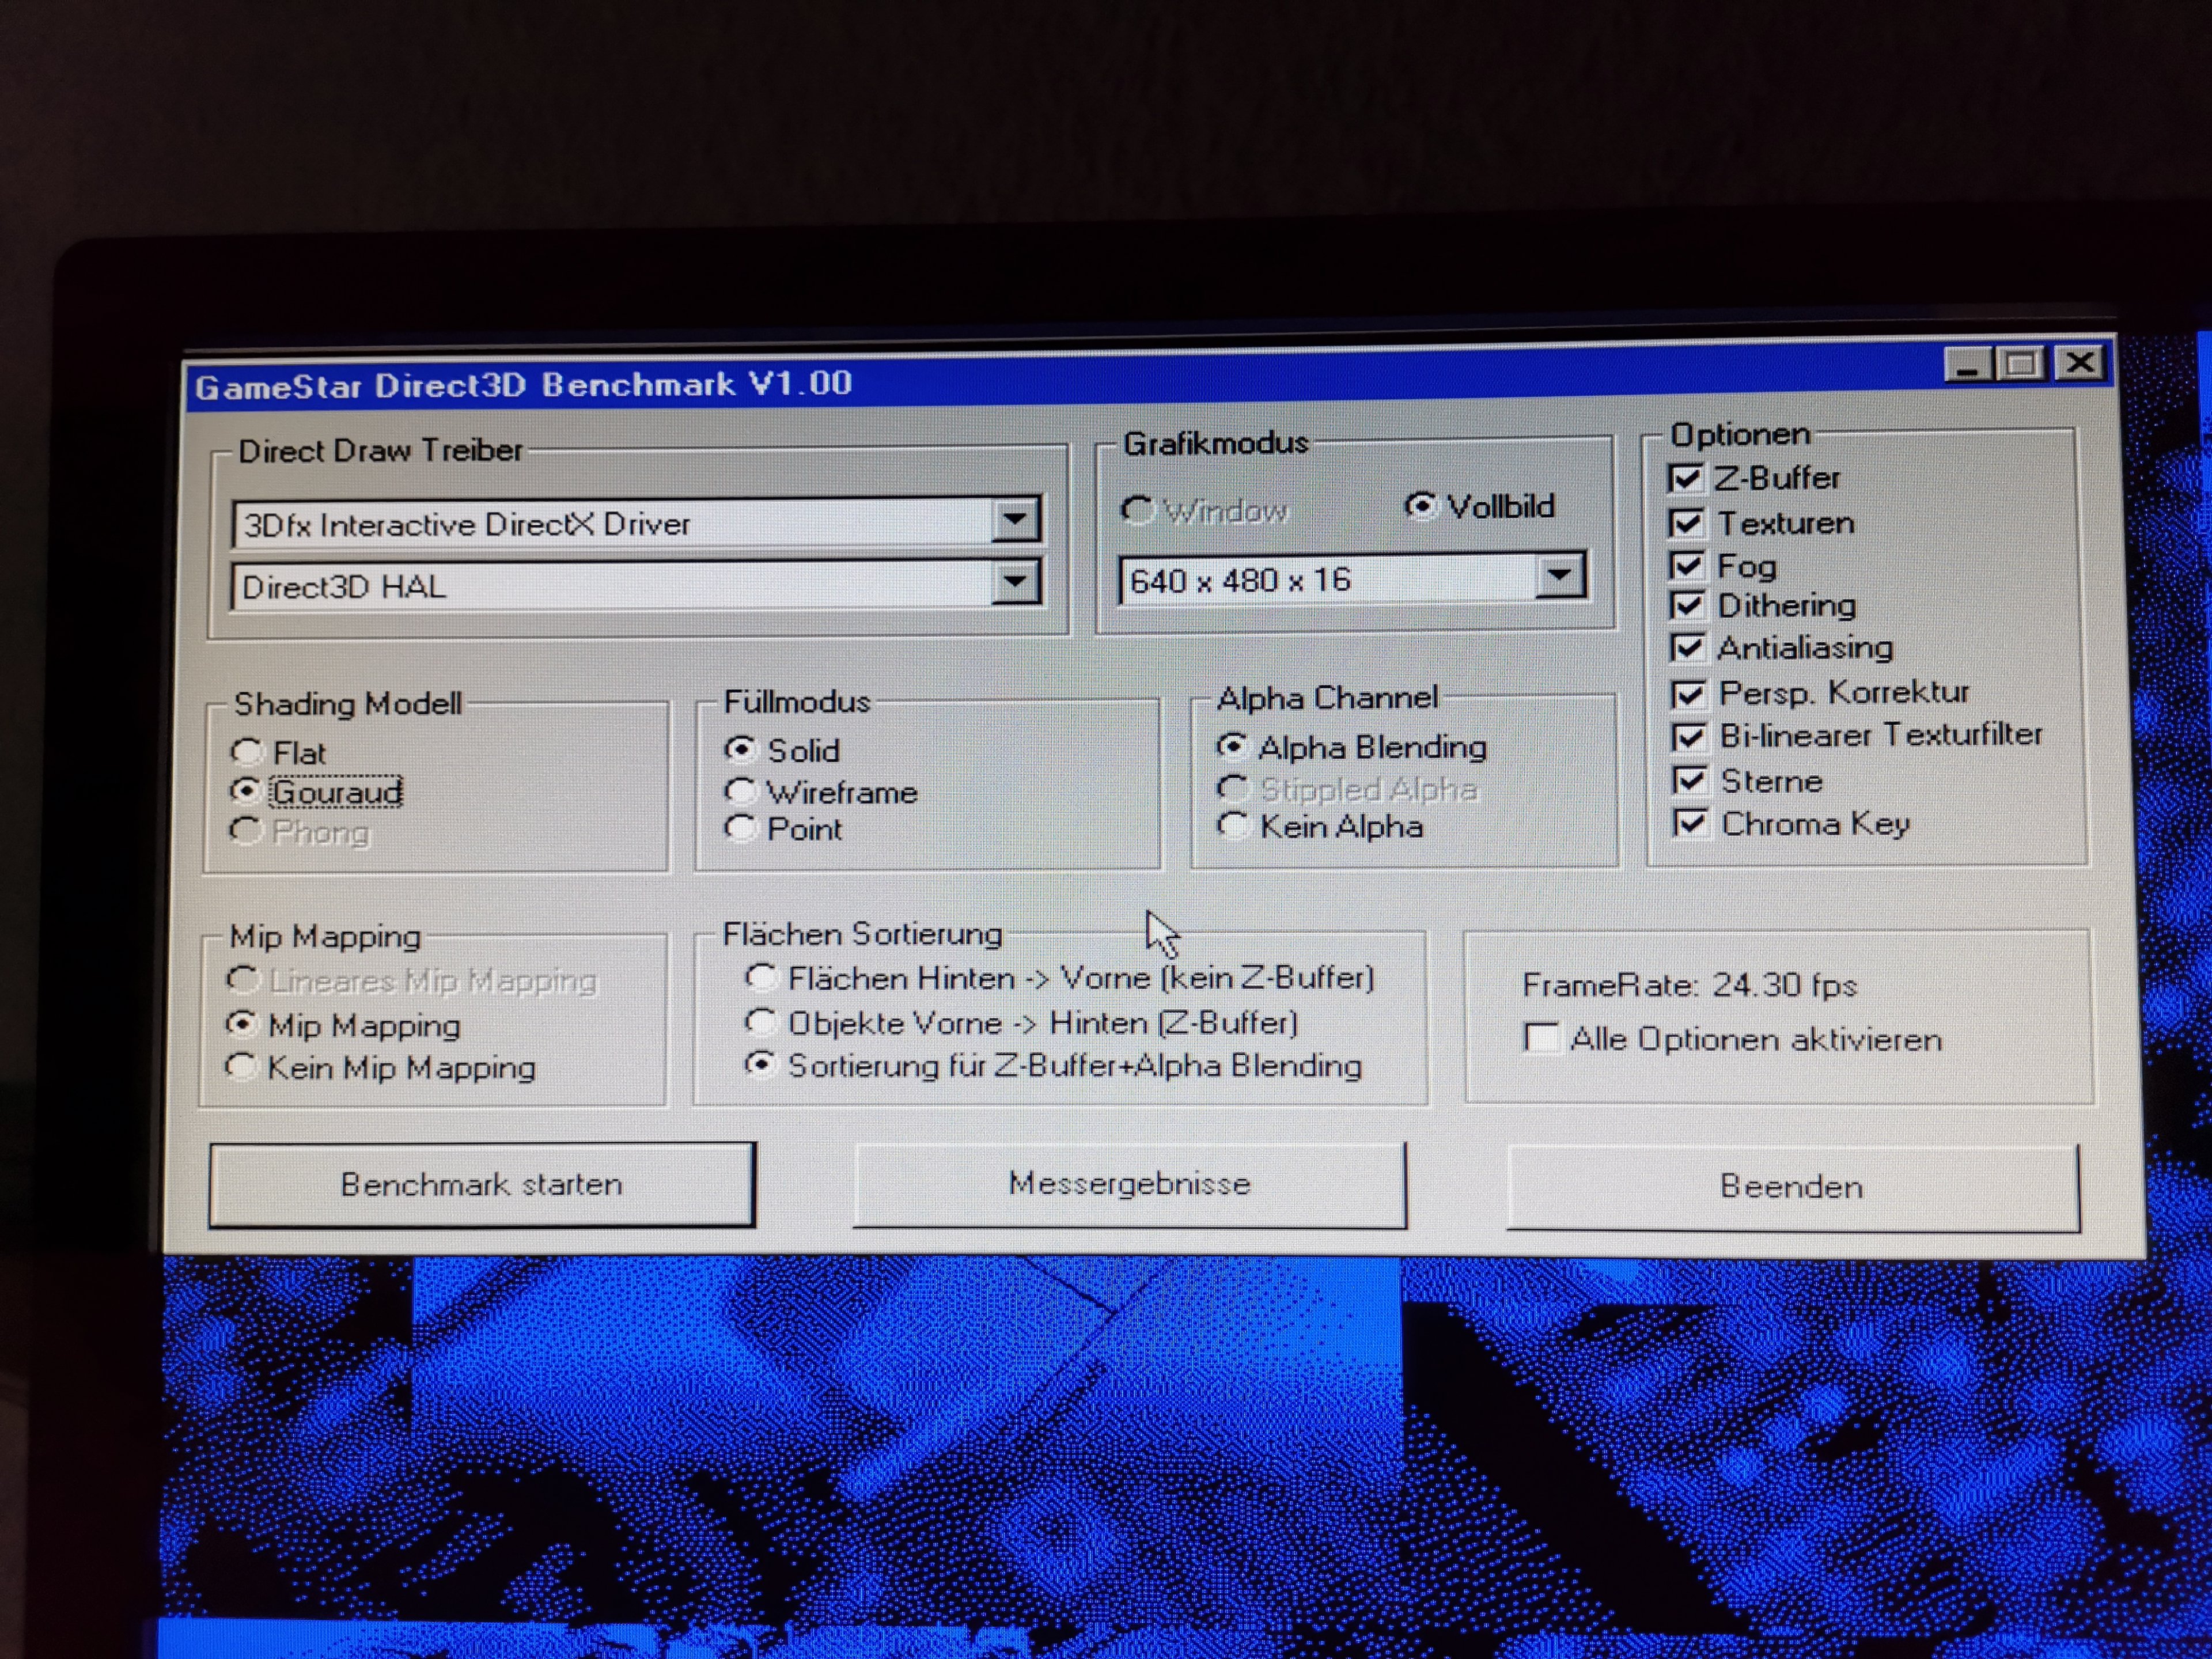Select Flat shading model
This screenshot has height=1659, width=2212.
click(x=247, y=752)
